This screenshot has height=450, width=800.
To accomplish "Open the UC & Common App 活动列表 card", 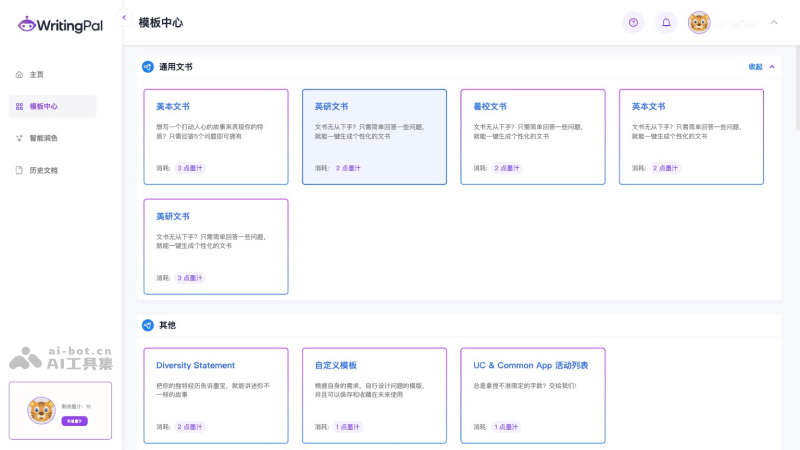I will point(532,395).
